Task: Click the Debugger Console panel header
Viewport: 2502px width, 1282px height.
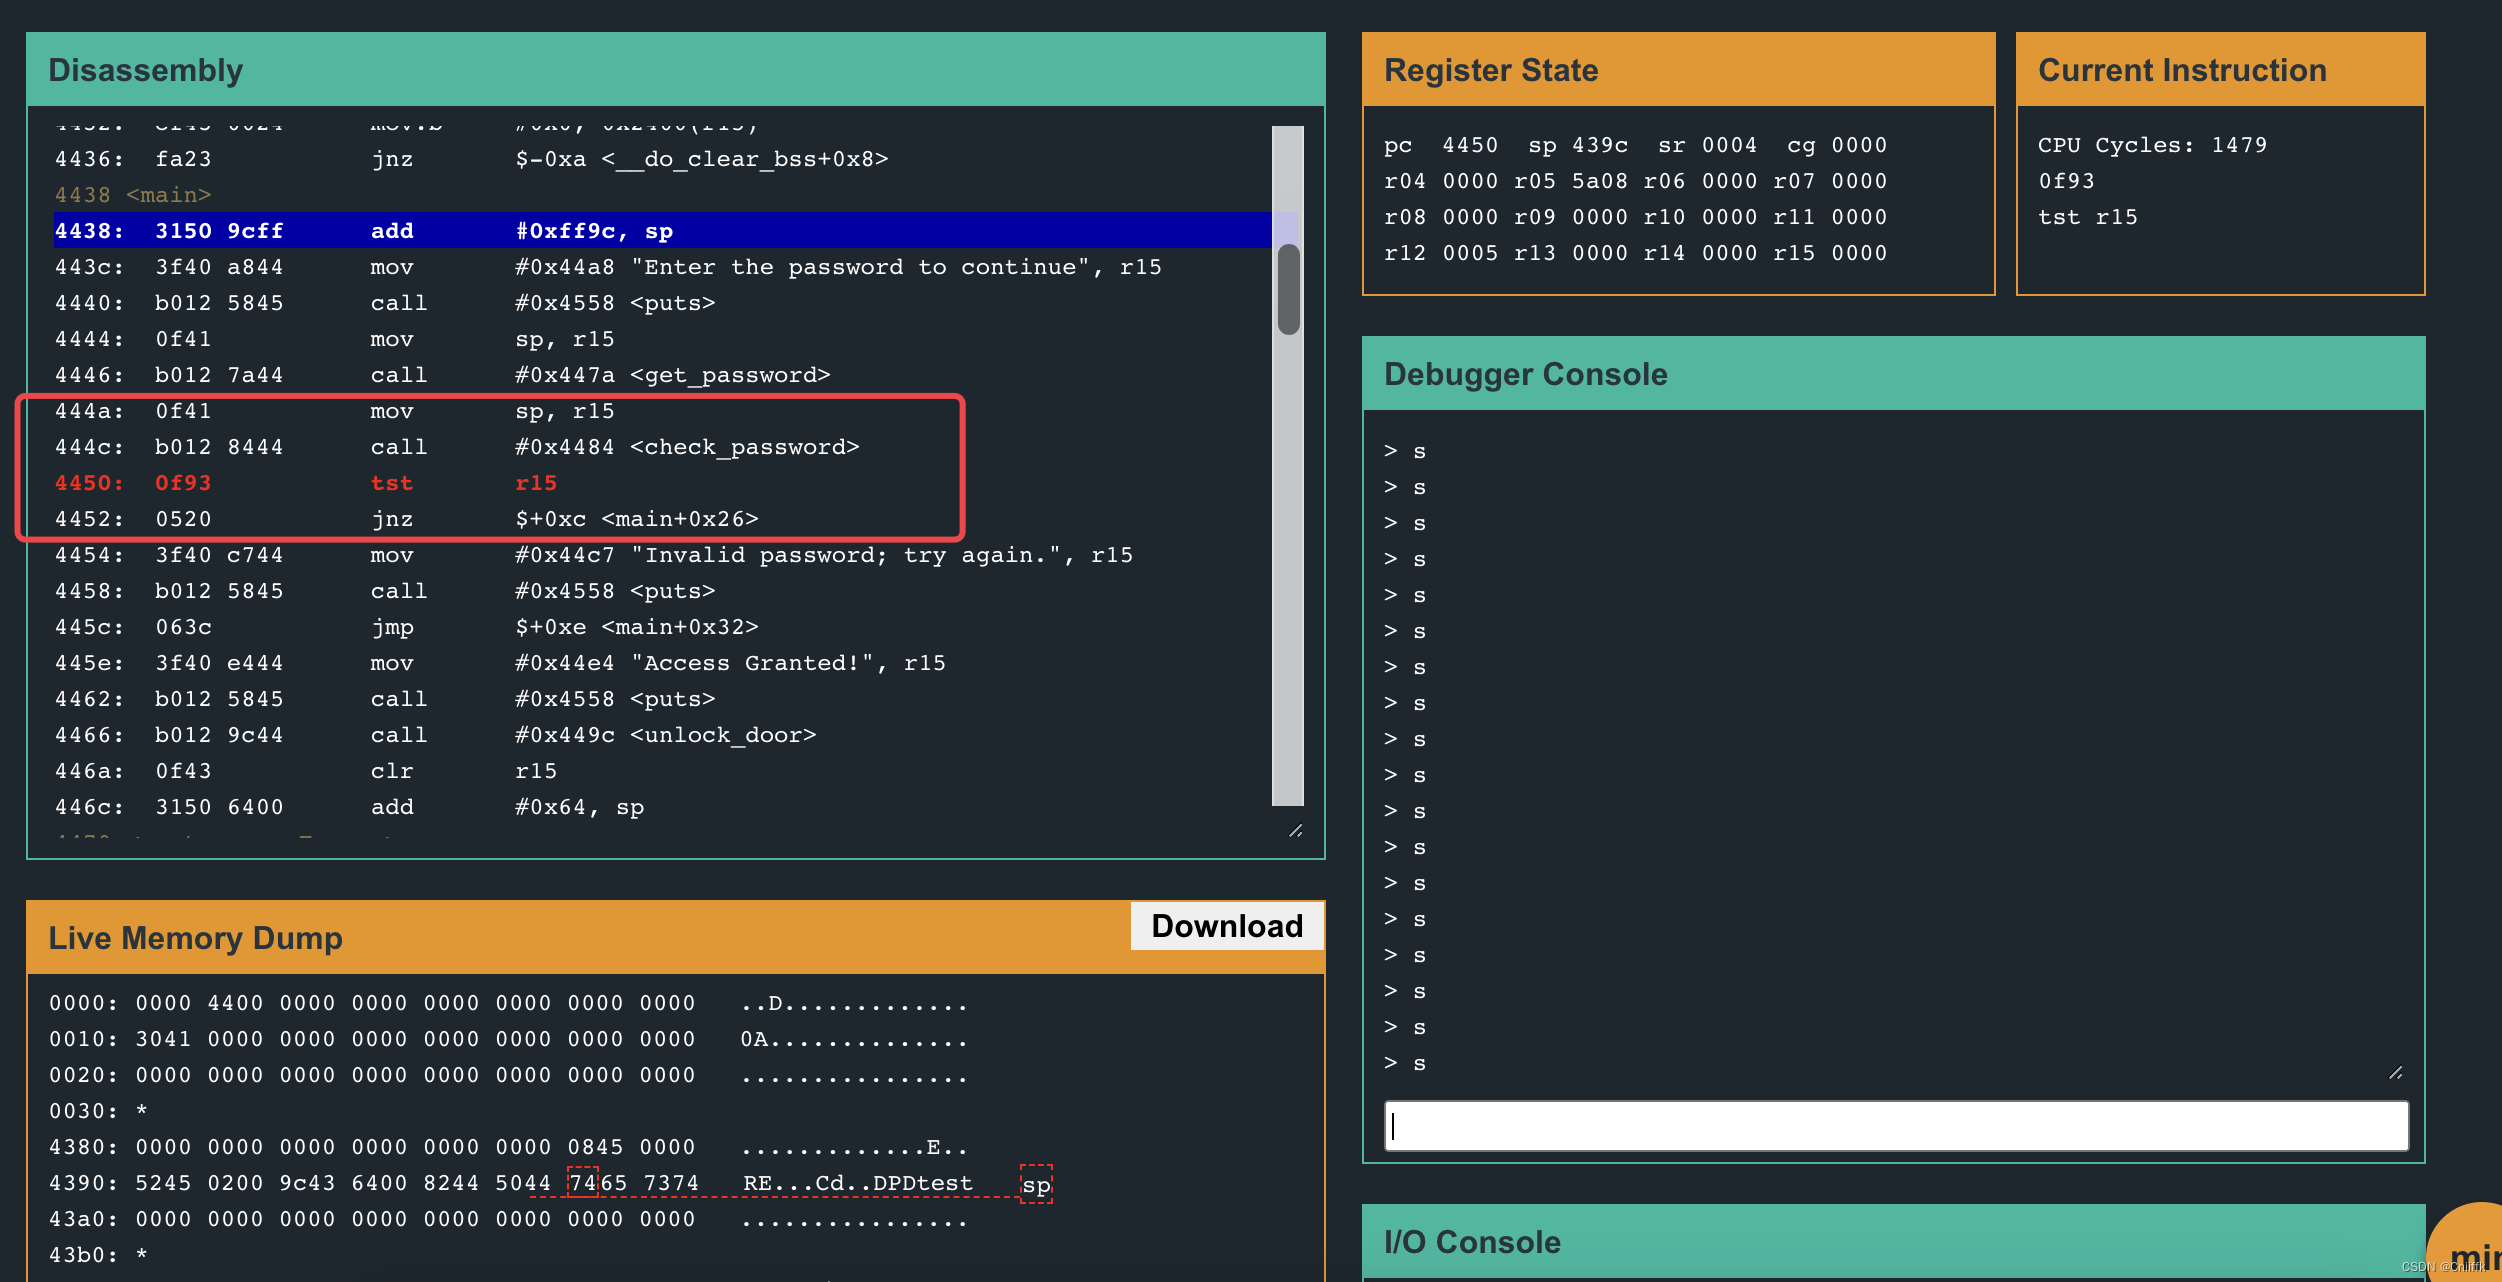Action: 1894,374
